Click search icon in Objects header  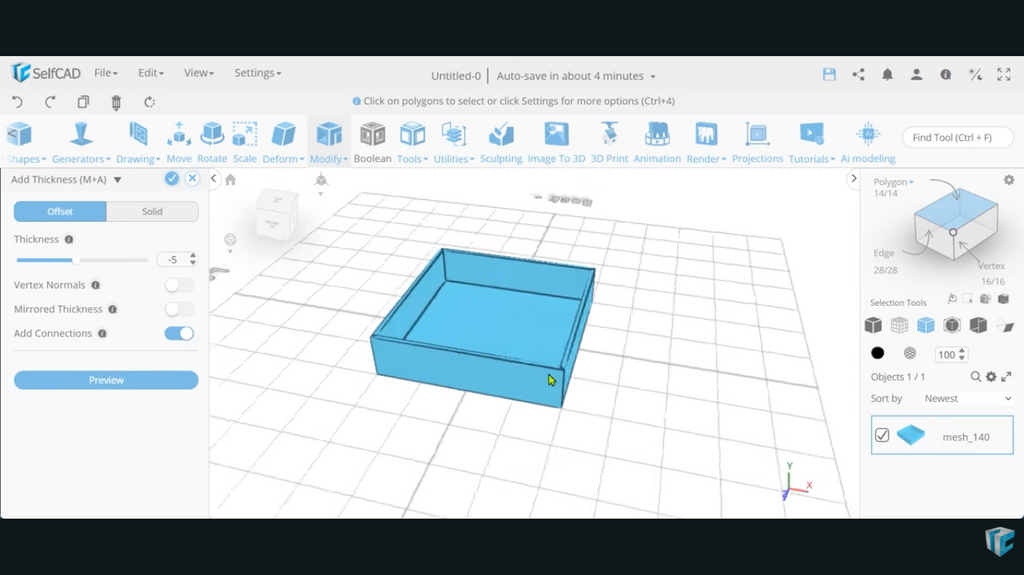[x=976, y=377]
